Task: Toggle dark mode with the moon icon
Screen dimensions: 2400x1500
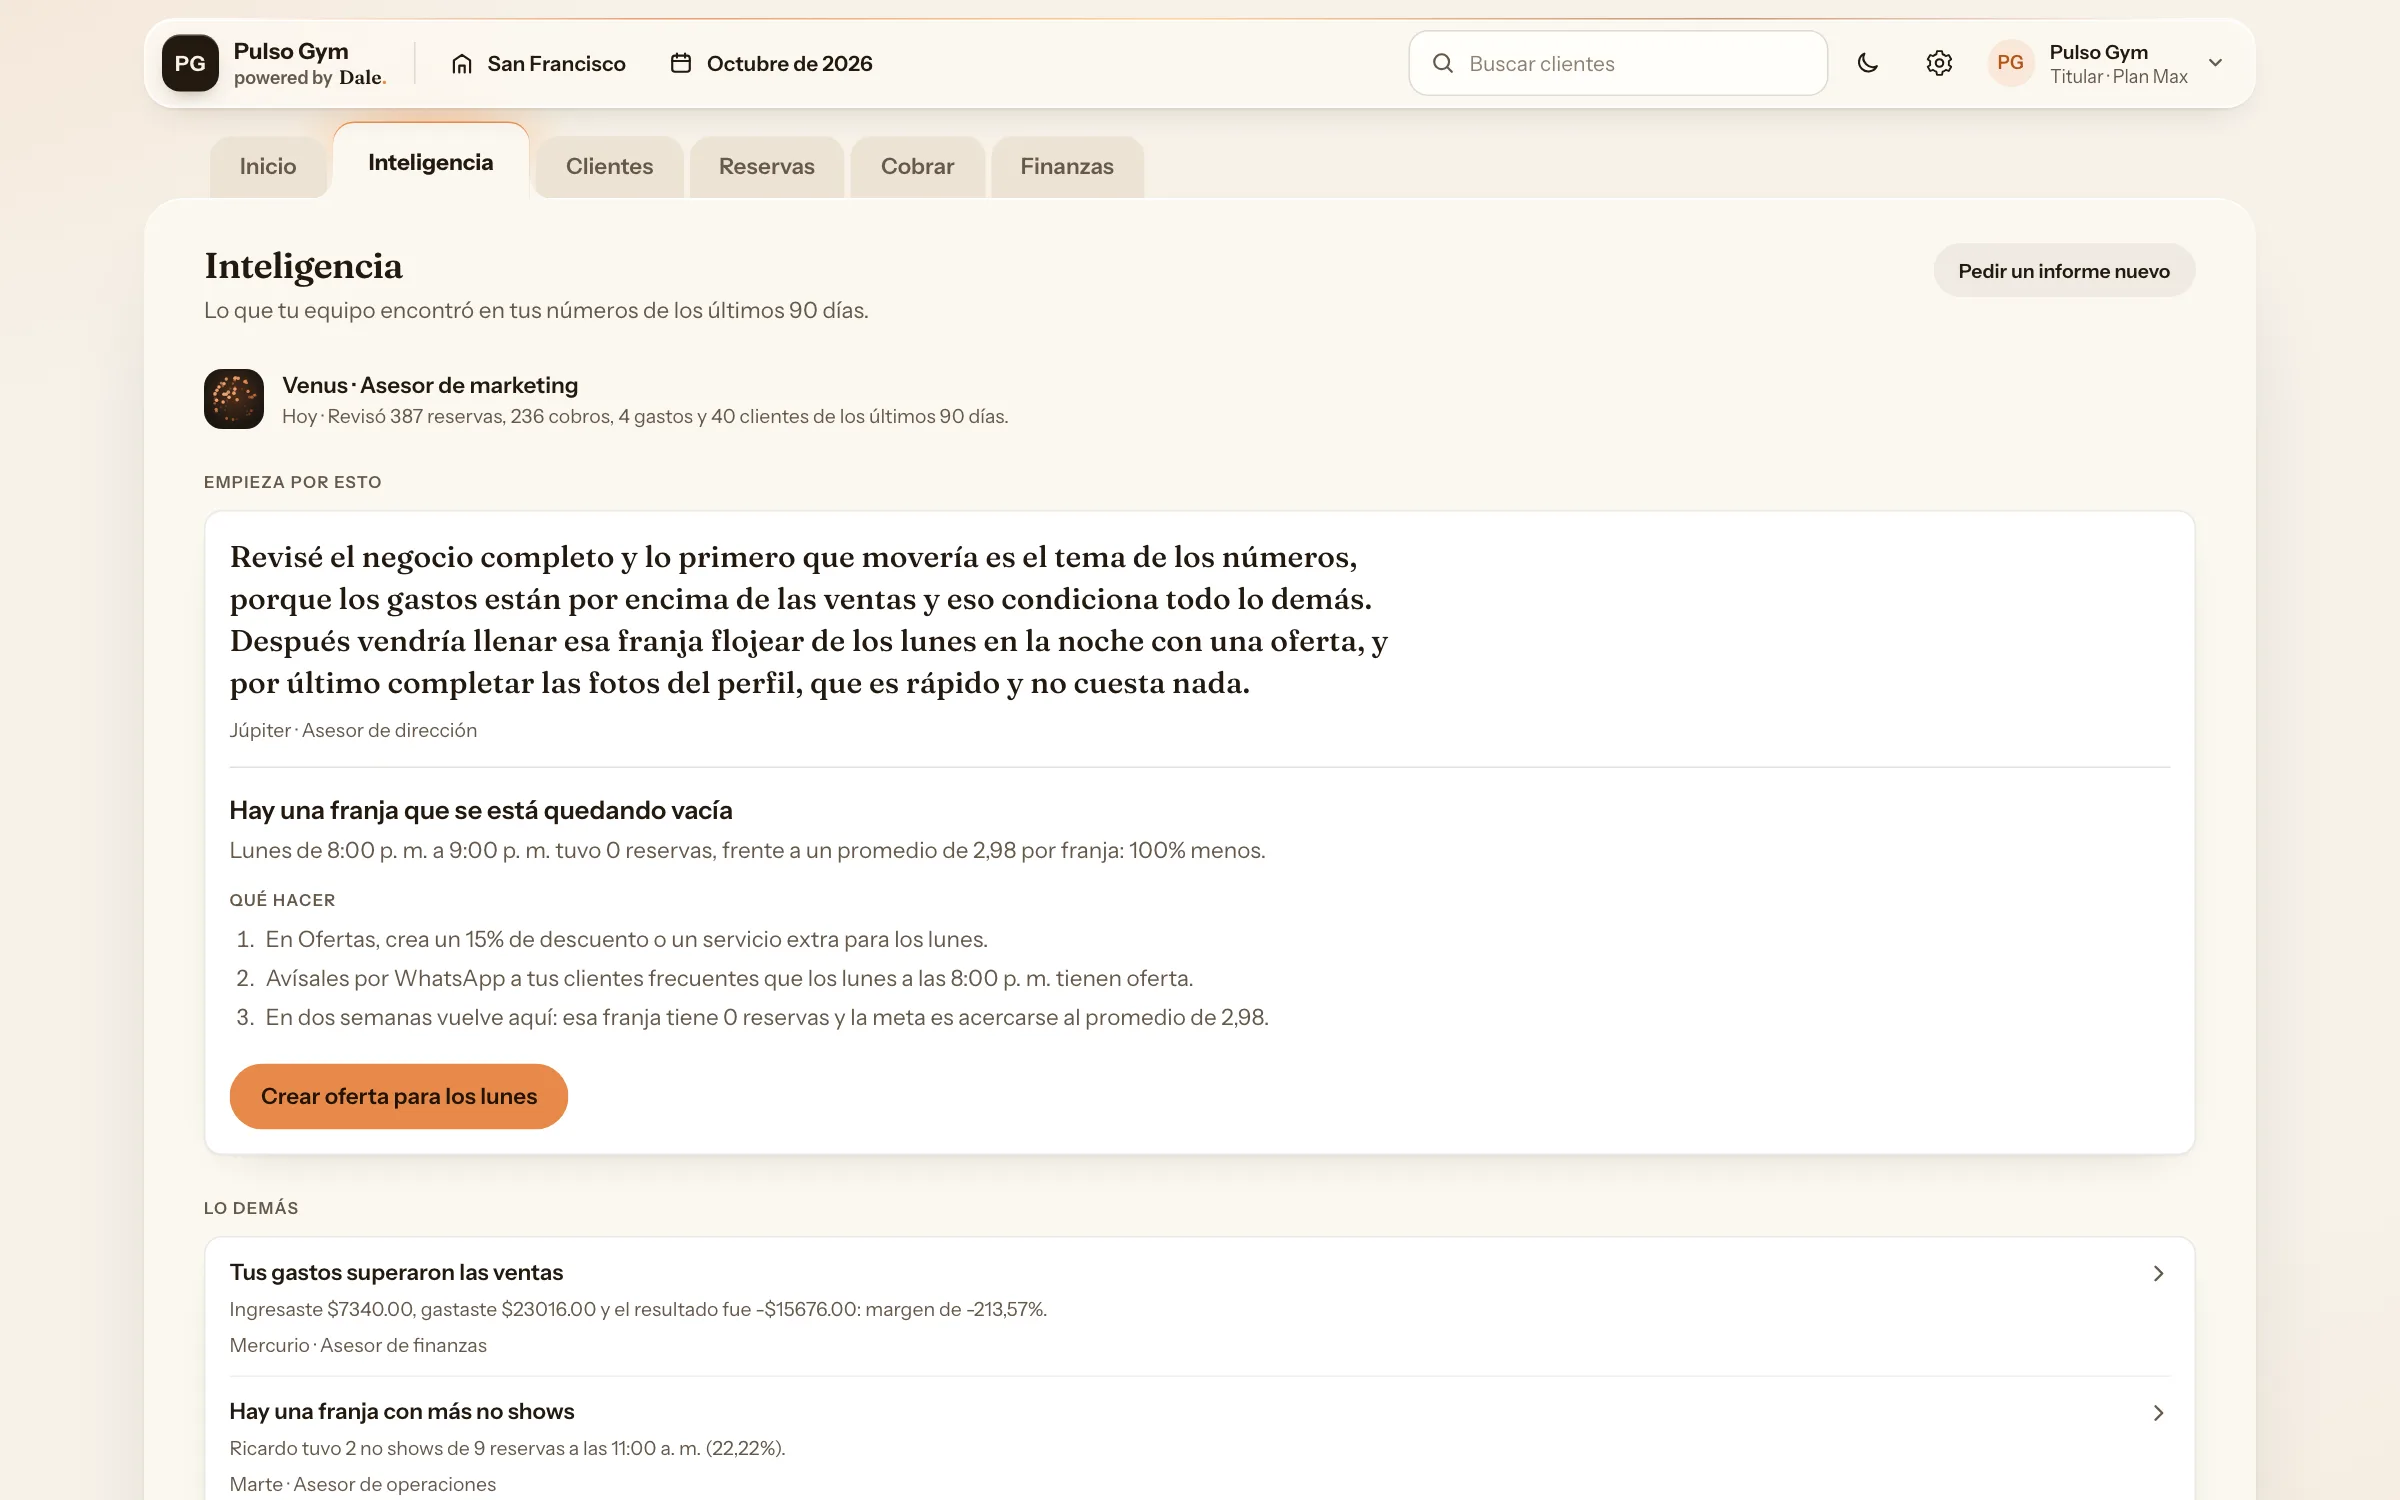Action: tap(1867, 63)
